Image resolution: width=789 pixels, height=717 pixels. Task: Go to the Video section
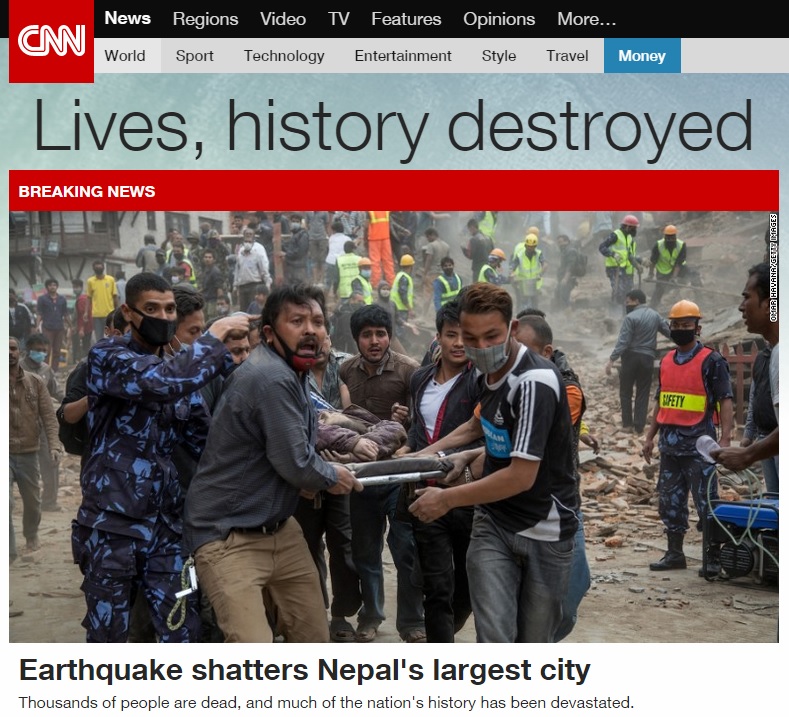[x=283, y=19]
